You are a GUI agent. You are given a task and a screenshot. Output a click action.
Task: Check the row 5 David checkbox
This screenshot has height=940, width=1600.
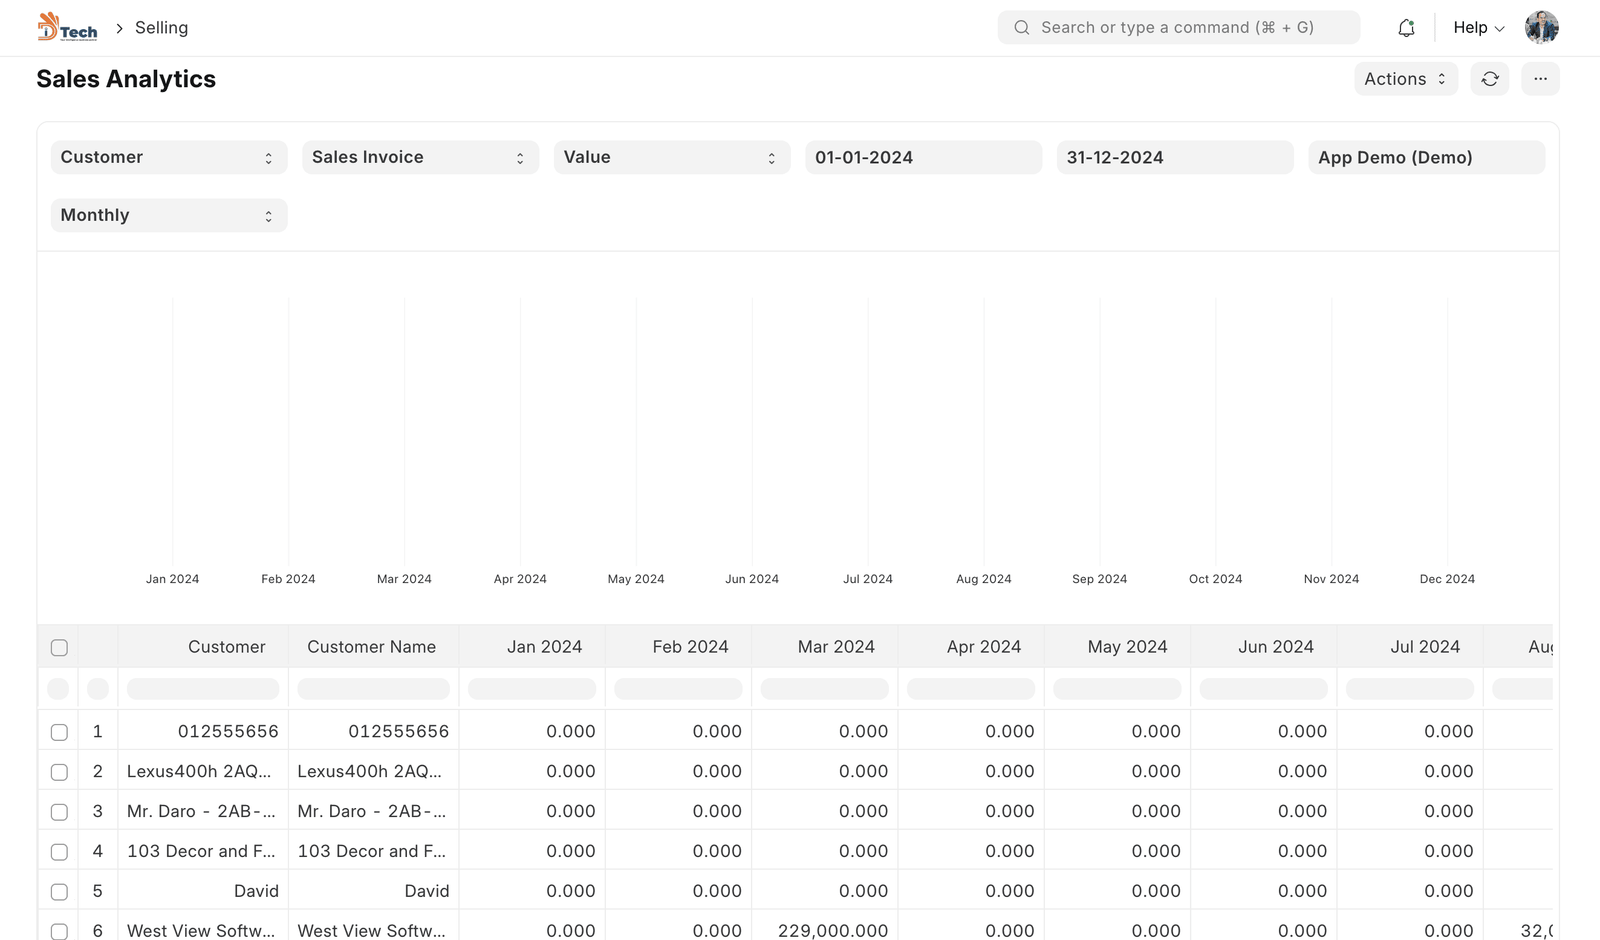59,892
